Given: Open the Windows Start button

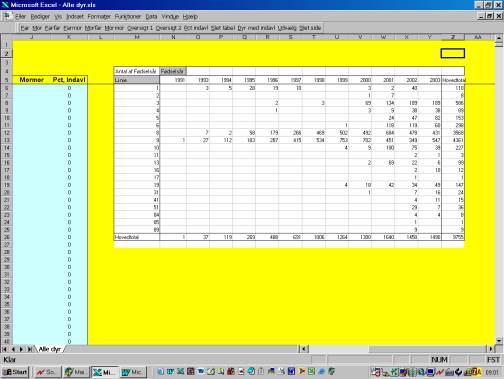Looking at the screenshot, I should (x=15, y=372).
